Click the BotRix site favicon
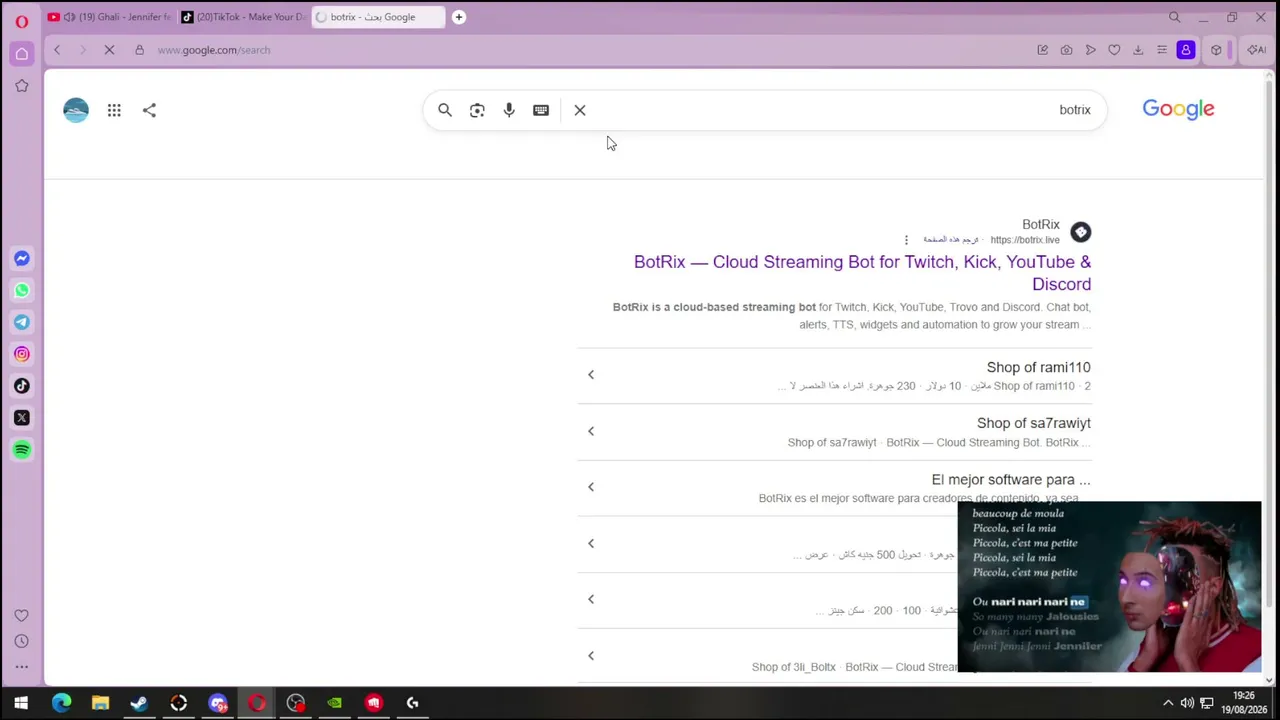 click(1081, 232)
